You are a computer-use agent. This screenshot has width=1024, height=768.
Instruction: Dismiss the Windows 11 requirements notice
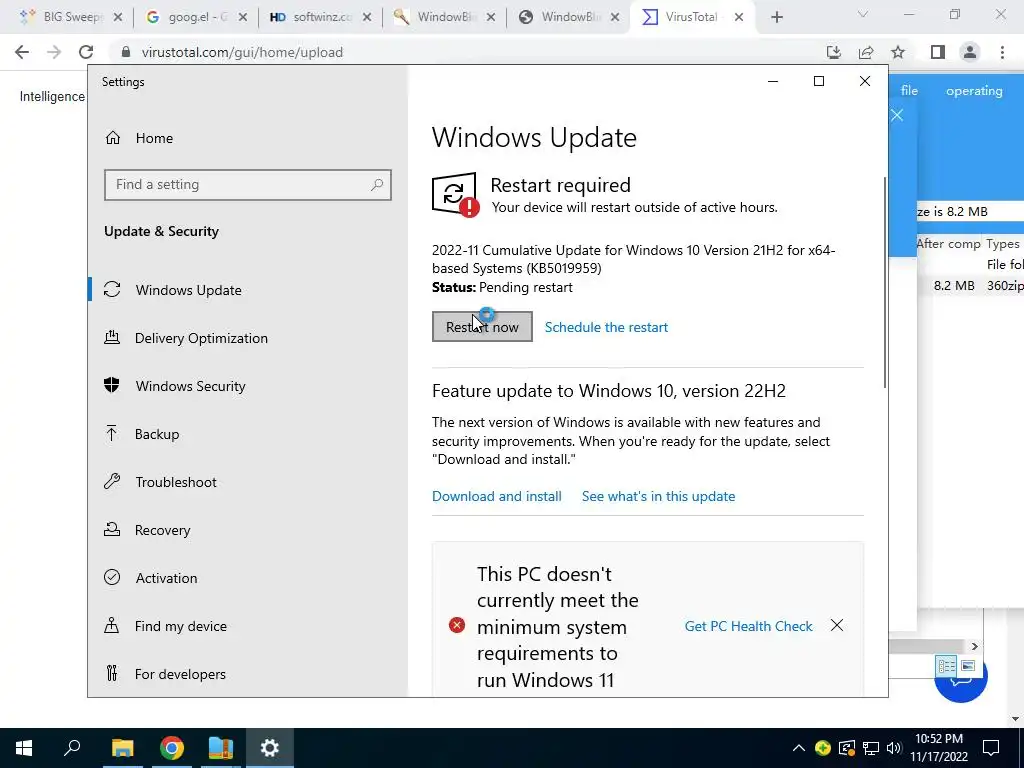click(837, 626)
